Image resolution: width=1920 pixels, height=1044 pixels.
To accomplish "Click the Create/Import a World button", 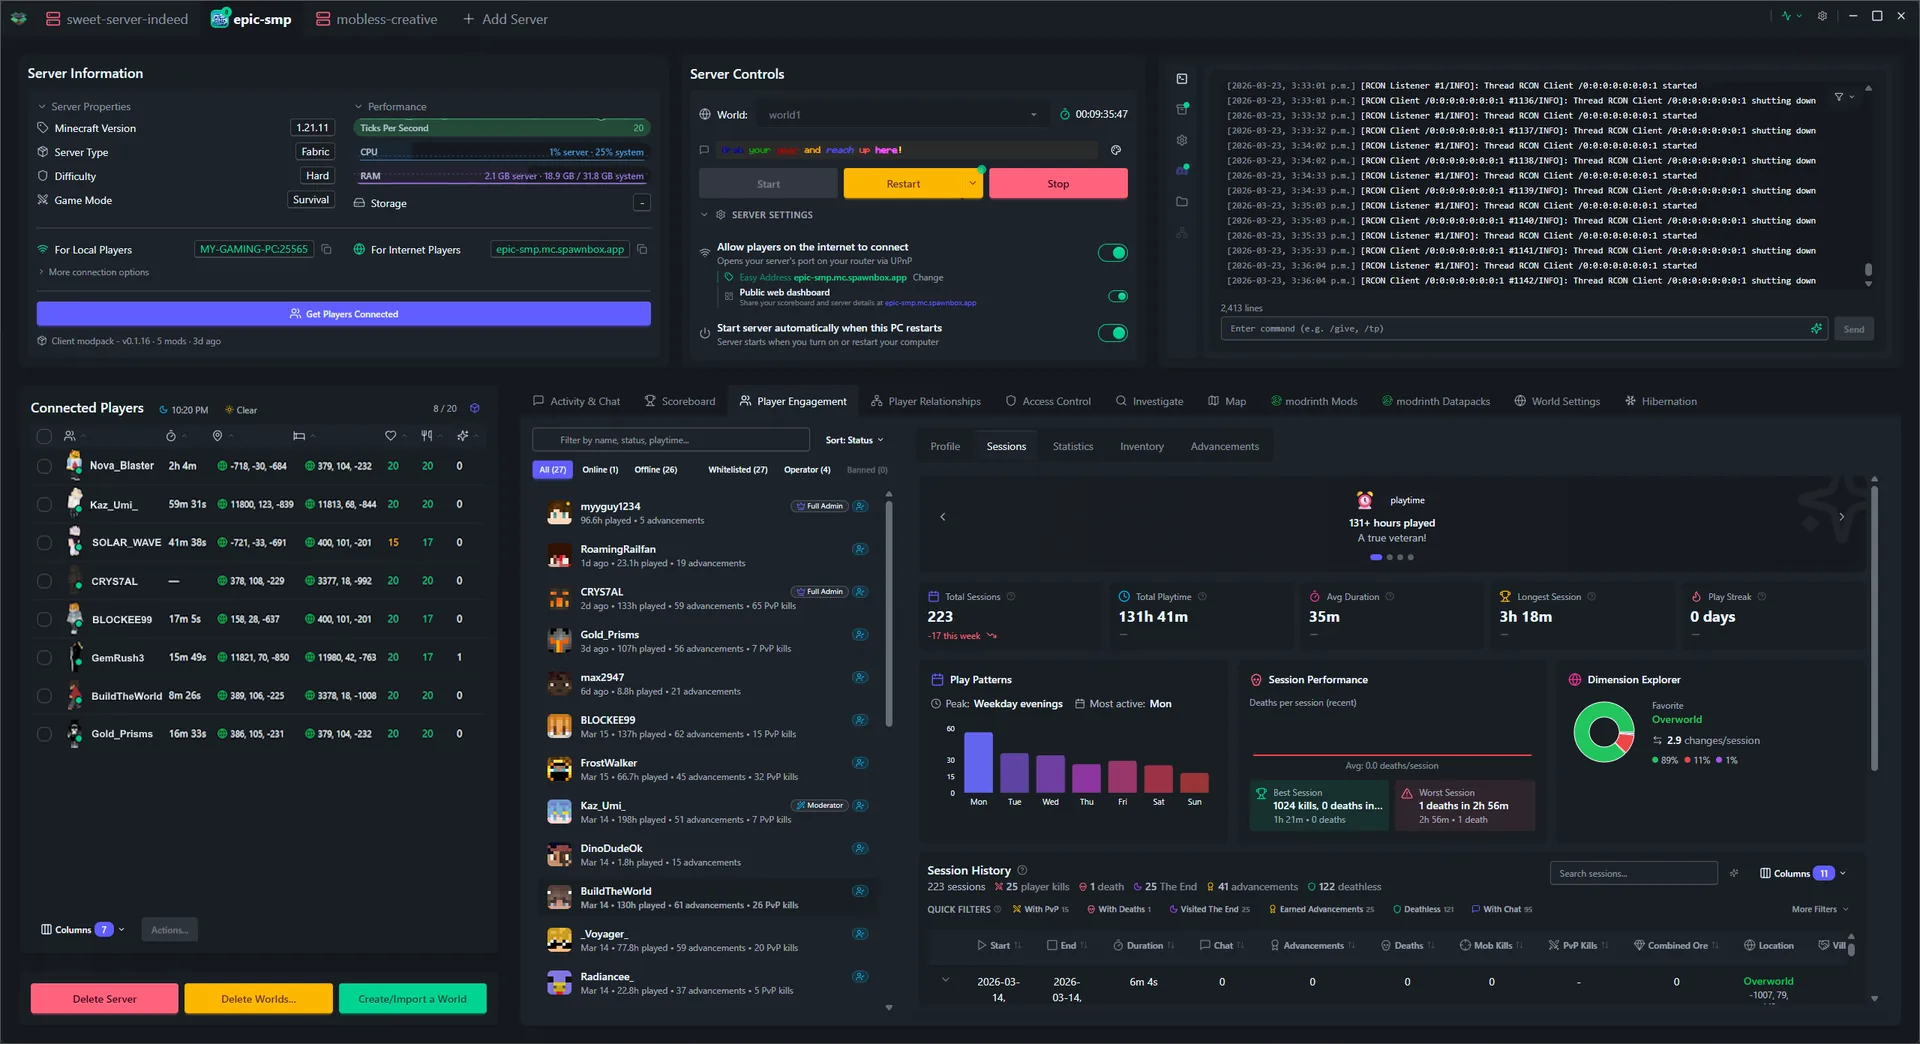I will [412, 998].
